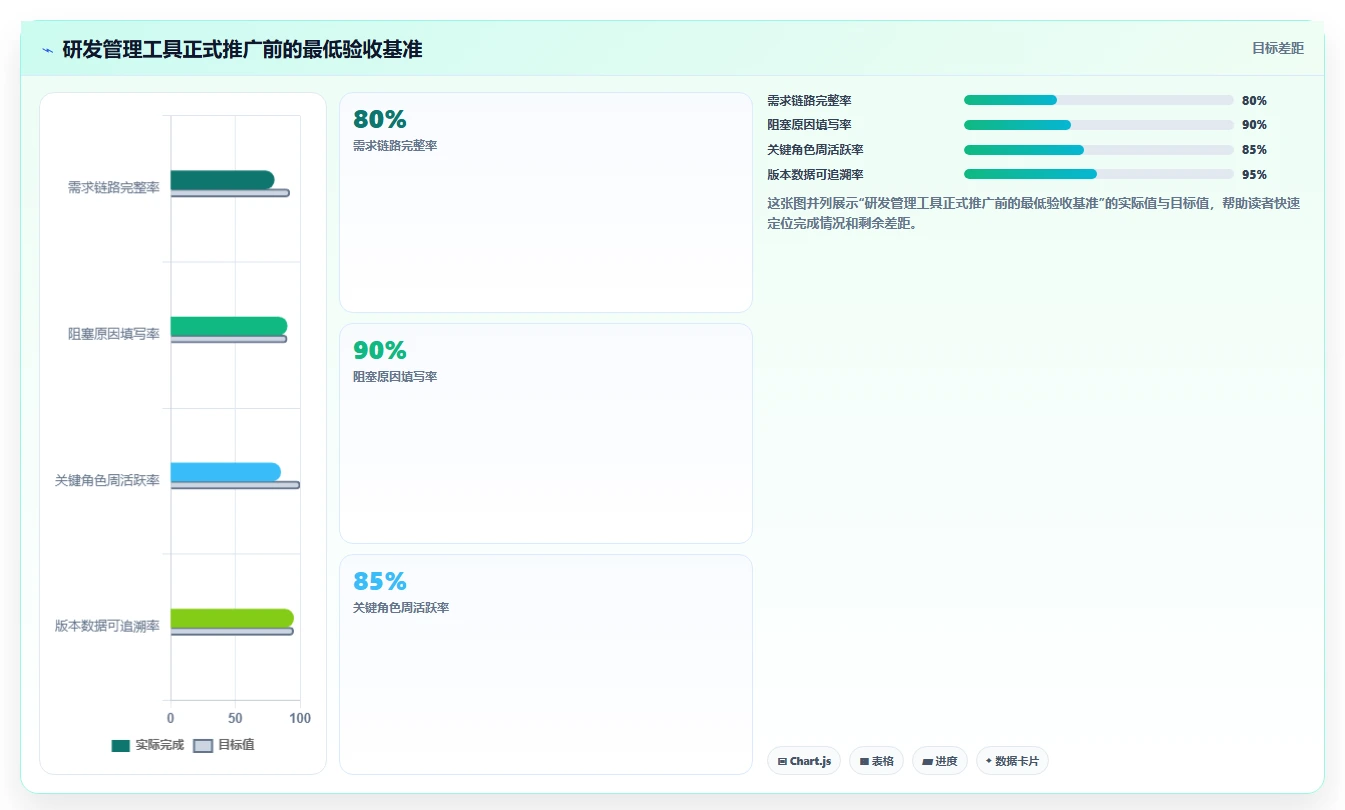Toggle the 实际完成 legend item

148,745
